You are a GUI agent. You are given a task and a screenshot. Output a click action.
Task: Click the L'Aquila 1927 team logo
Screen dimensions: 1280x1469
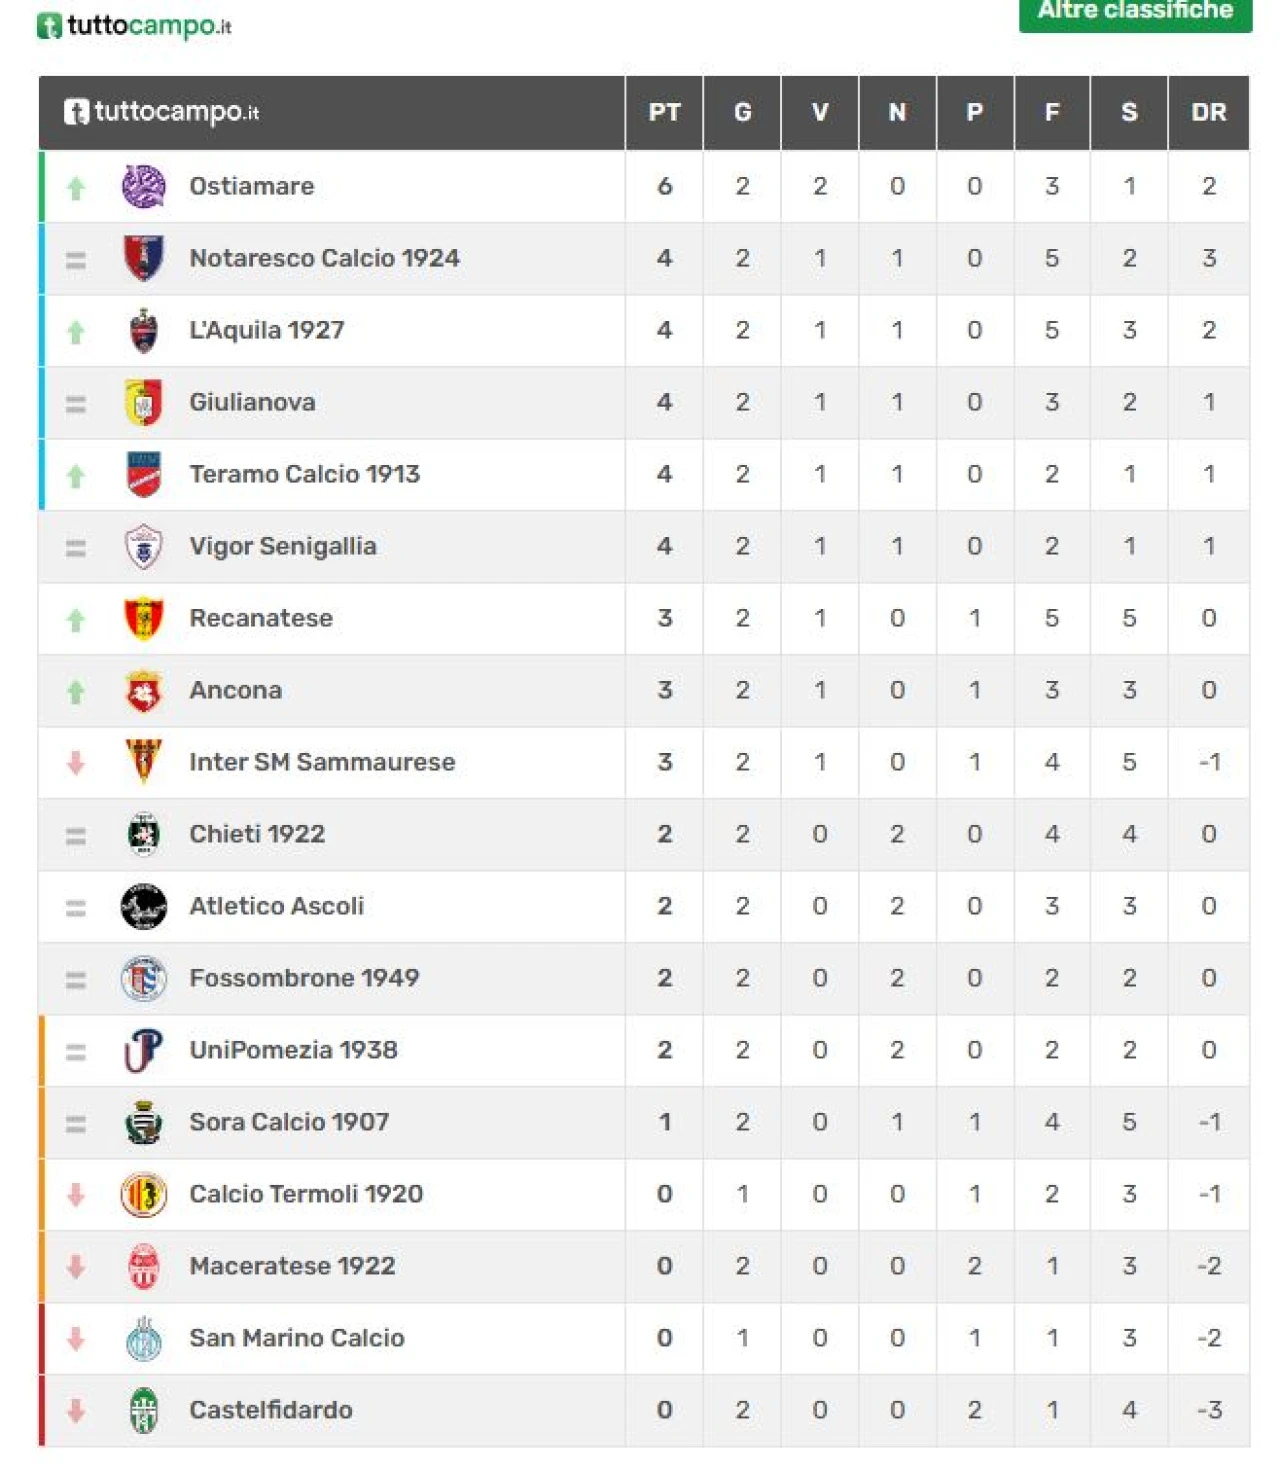[143, 331]
